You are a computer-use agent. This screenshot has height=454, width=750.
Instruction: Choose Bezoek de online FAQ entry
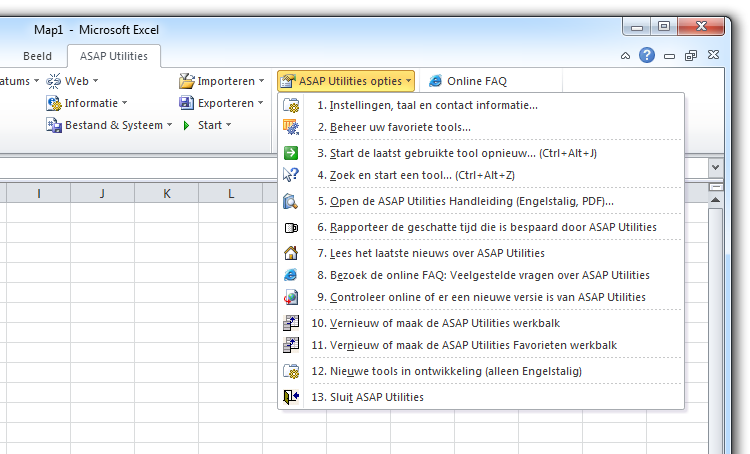pyautogui.click(x=481, y=275)
